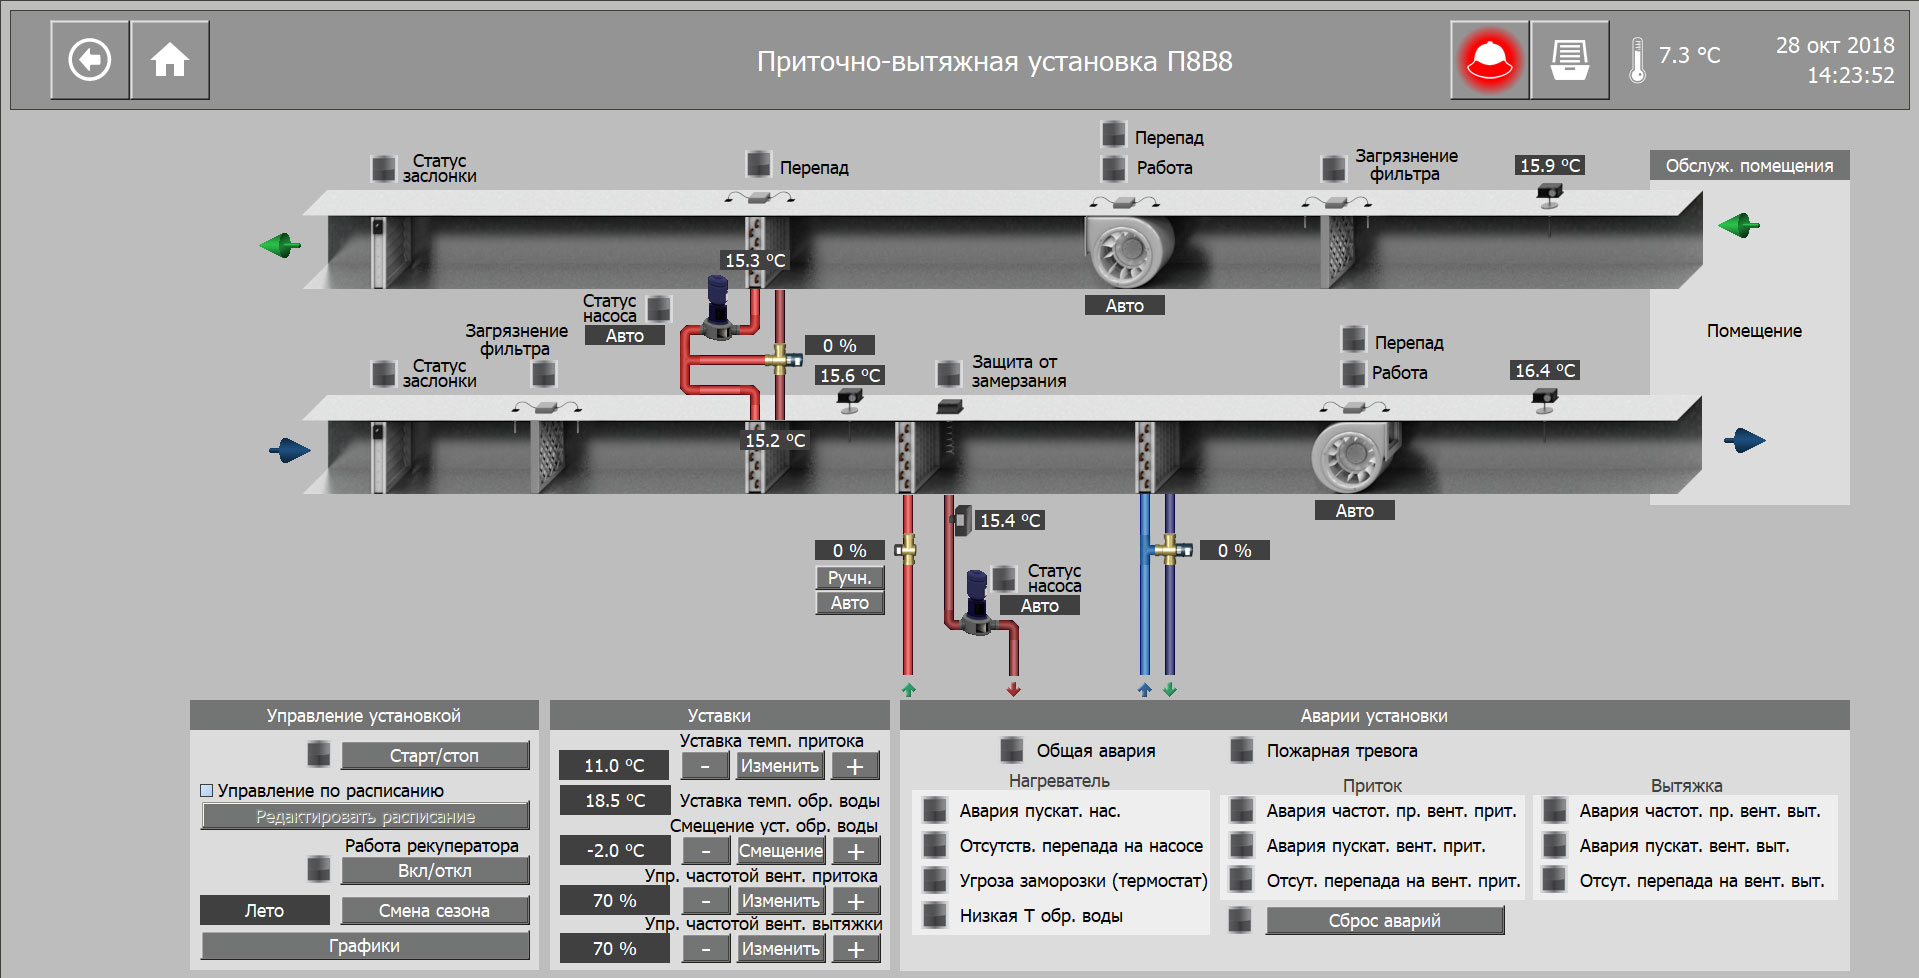Switch heater valve to Ручн. mode
The height and width of the screenshot is (978, 1919).
point(849,578)
